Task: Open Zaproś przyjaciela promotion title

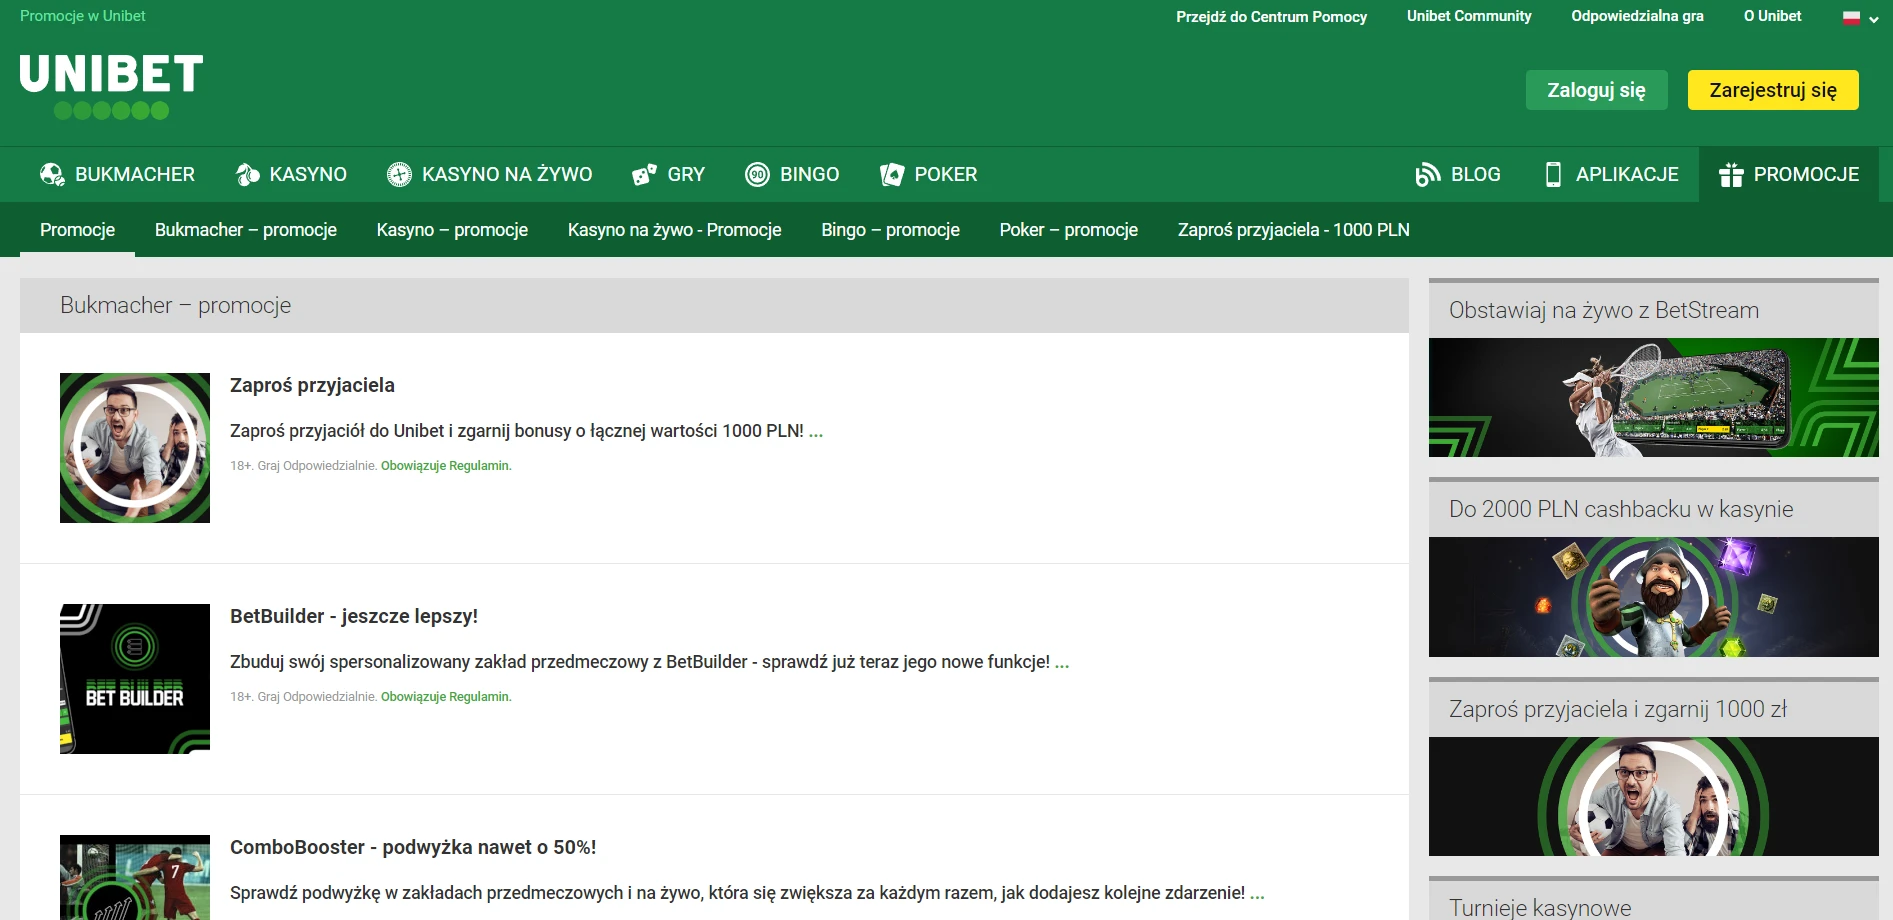Action: click(x=312, y=385)
